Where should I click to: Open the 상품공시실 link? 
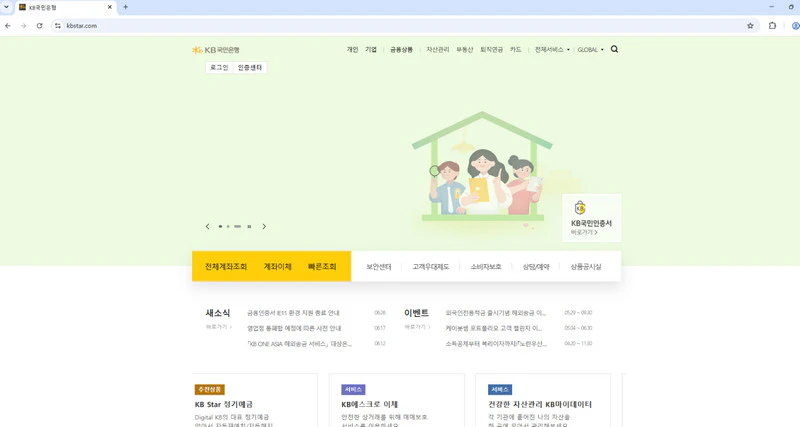pos(586,267)
